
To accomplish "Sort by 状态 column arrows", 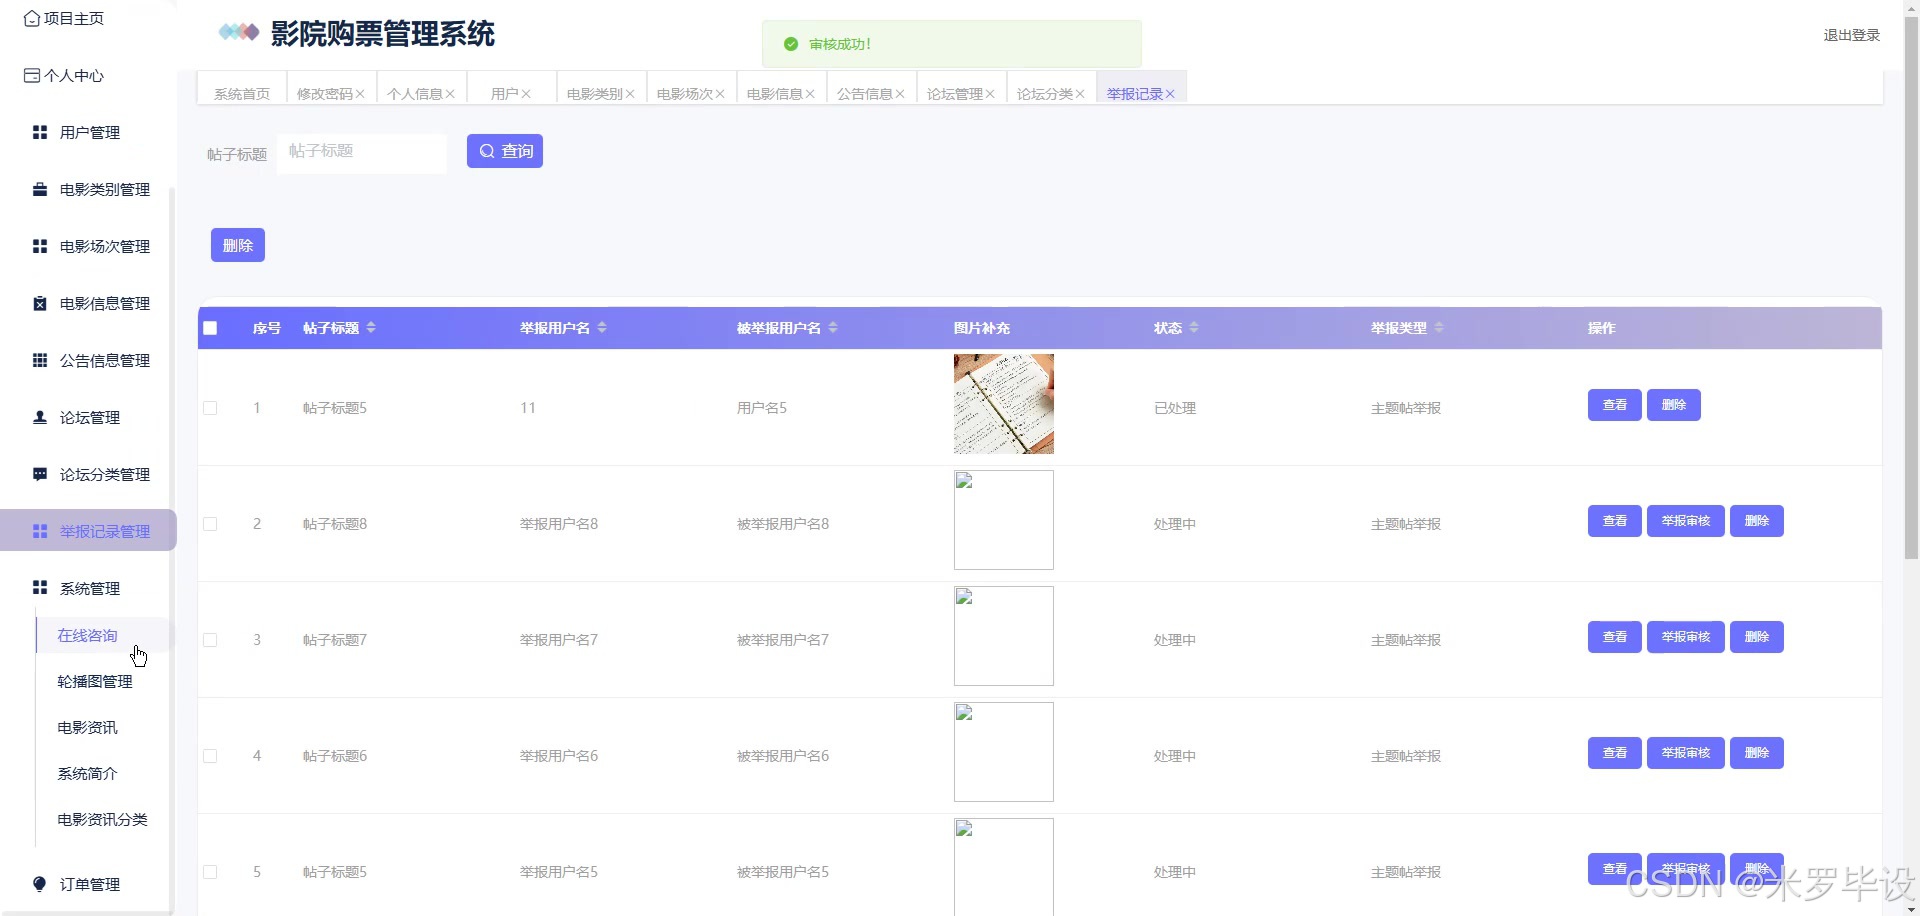I will click(1194, 328).
